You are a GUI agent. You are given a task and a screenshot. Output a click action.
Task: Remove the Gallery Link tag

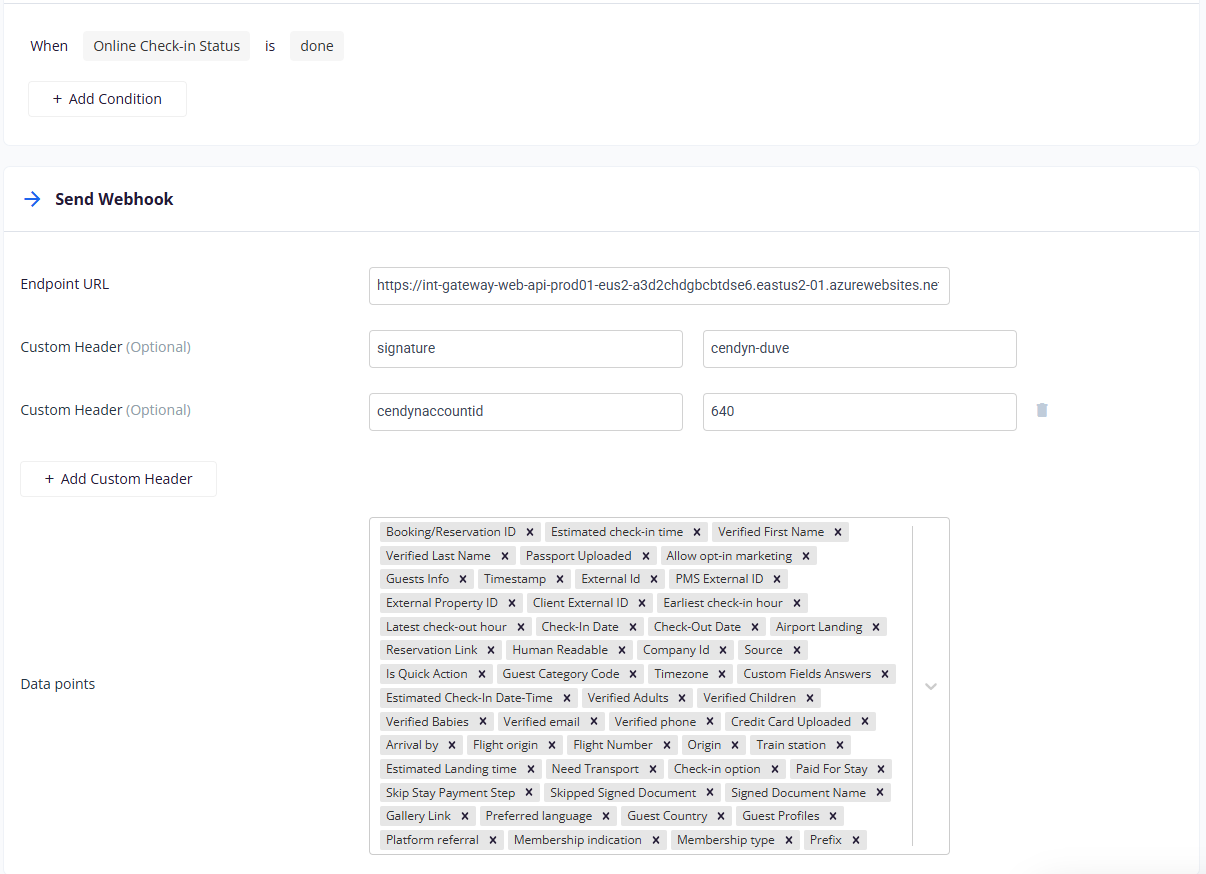tap(465, 816)
